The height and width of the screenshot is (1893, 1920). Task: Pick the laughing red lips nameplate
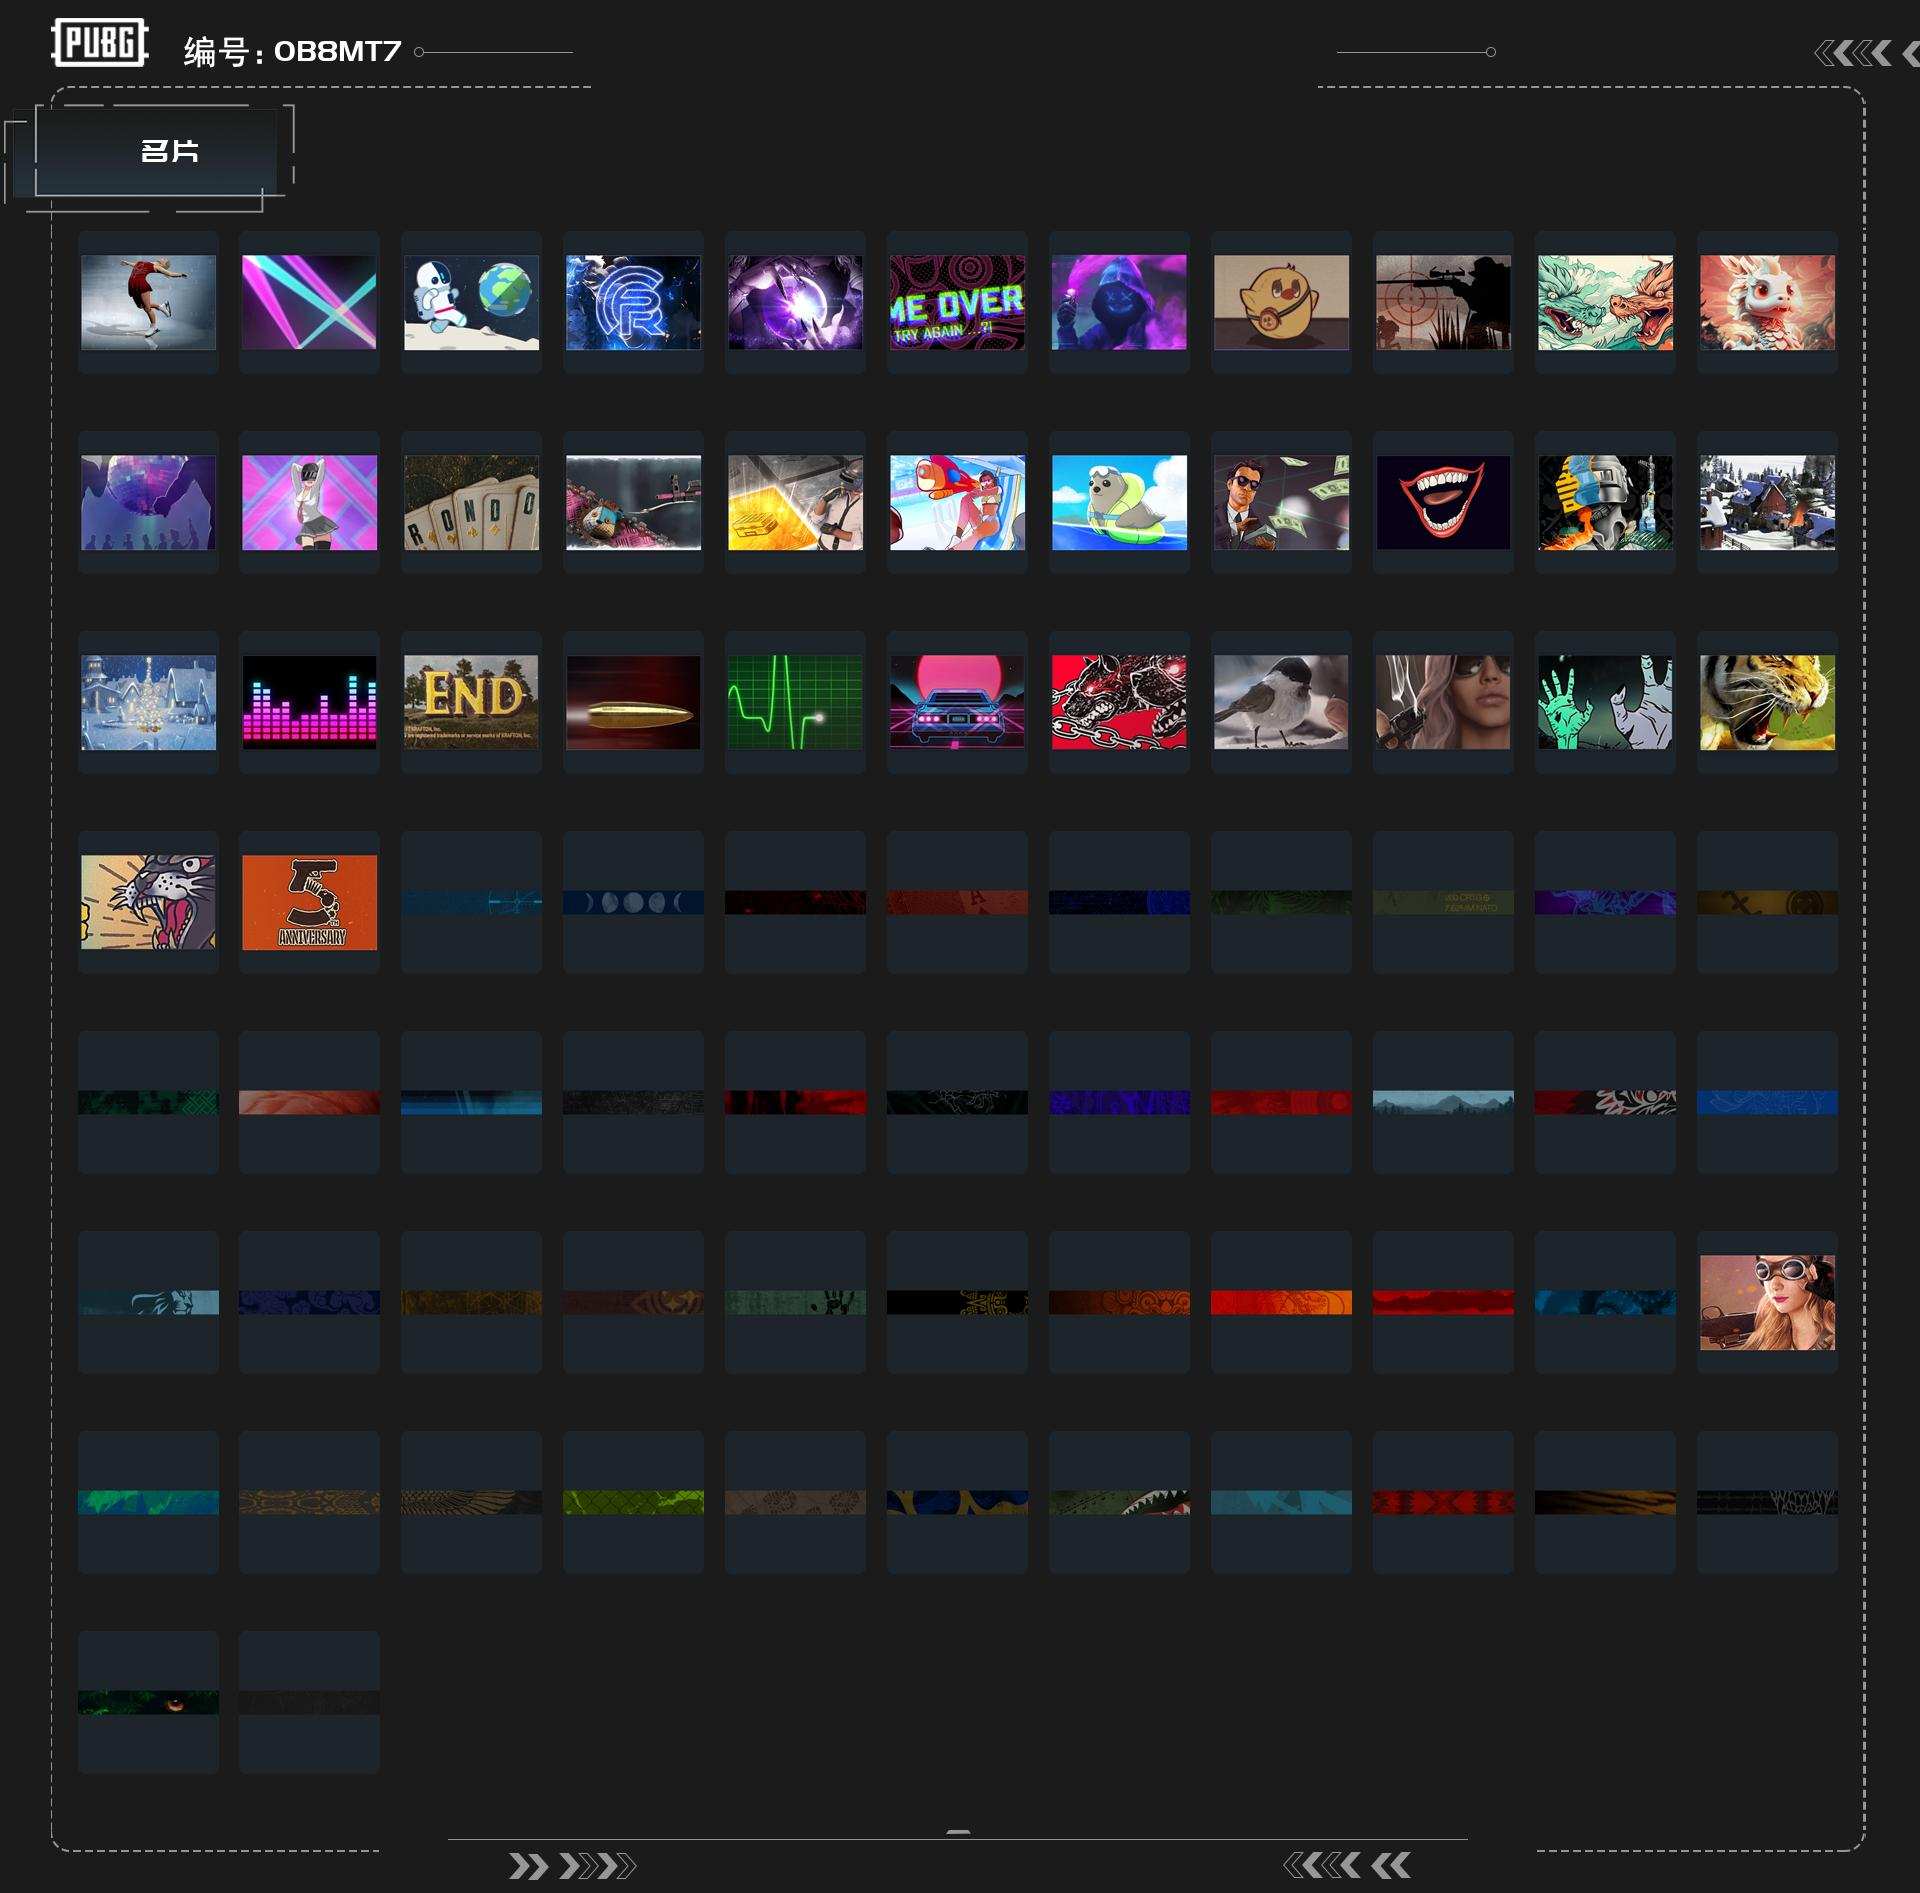point(1443,502)
